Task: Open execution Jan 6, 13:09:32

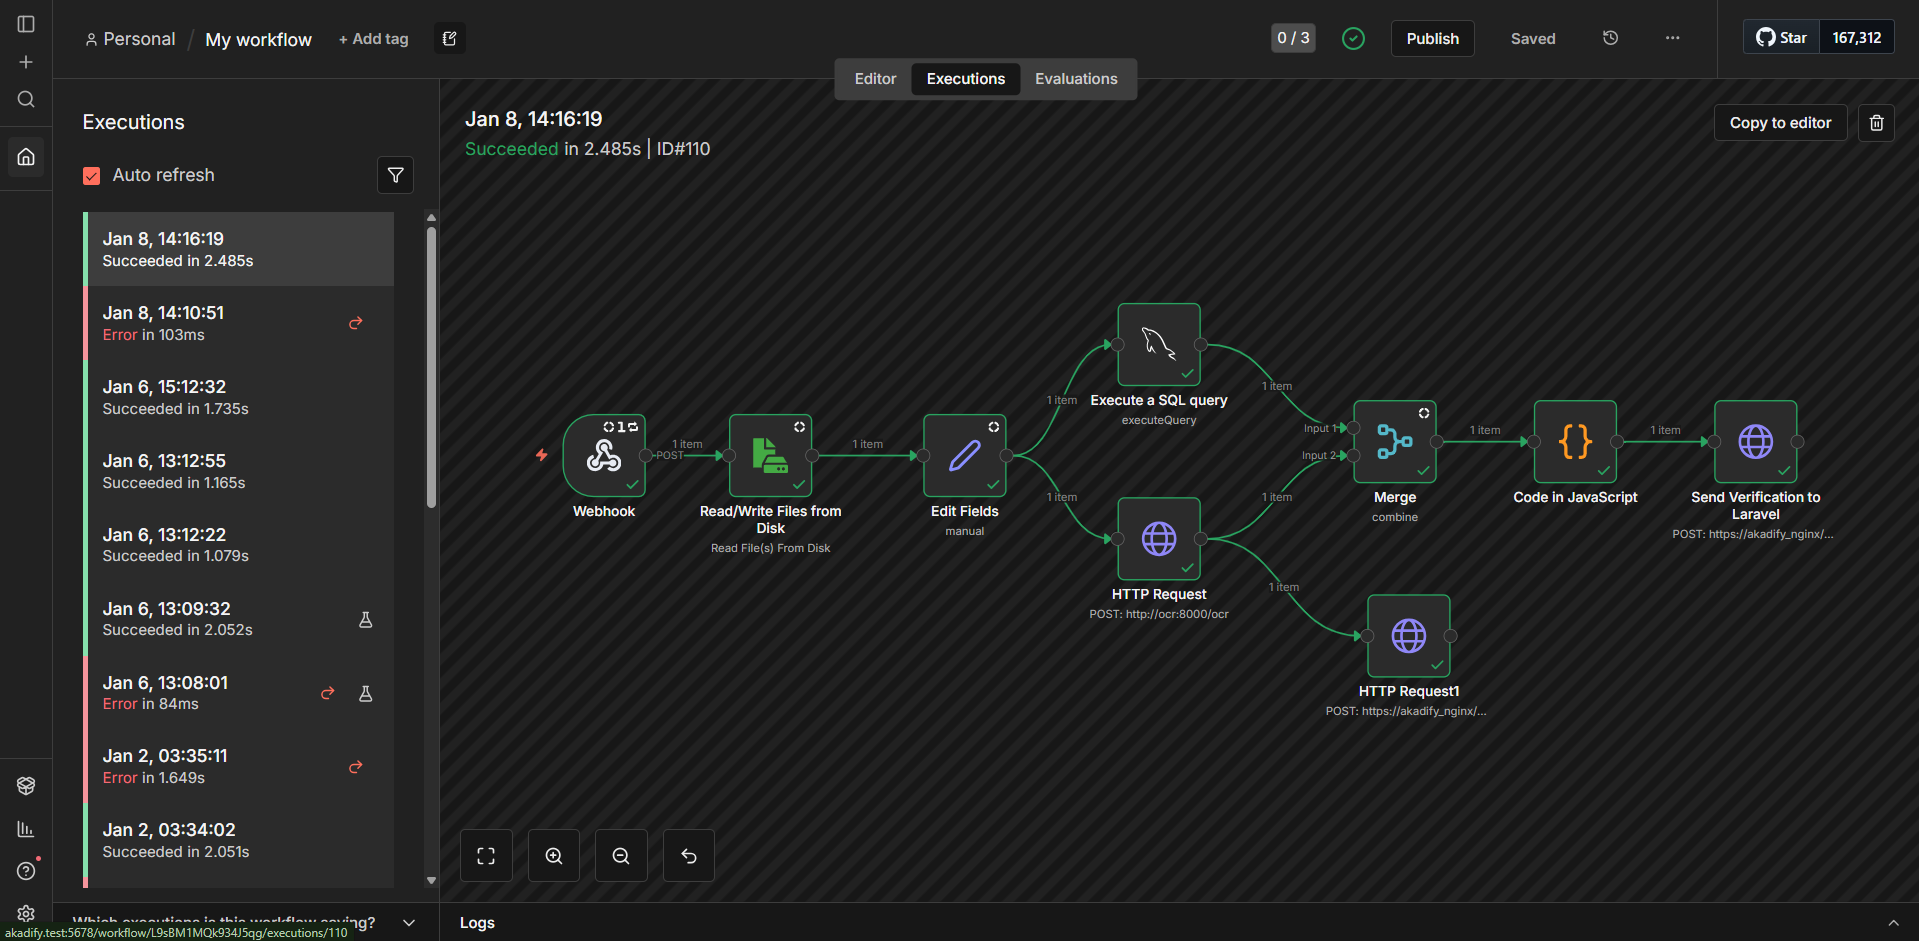Action: click(240, 619)
